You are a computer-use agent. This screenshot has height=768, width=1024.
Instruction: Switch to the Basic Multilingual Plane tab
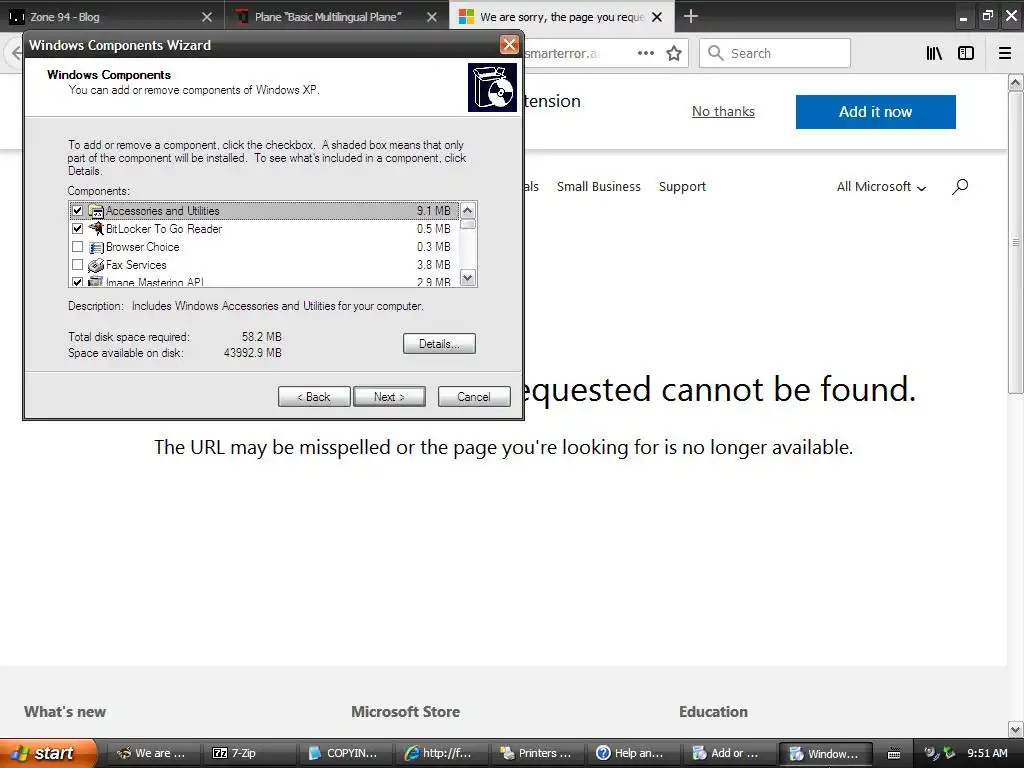pyautogui.click(x=336, y=17)
